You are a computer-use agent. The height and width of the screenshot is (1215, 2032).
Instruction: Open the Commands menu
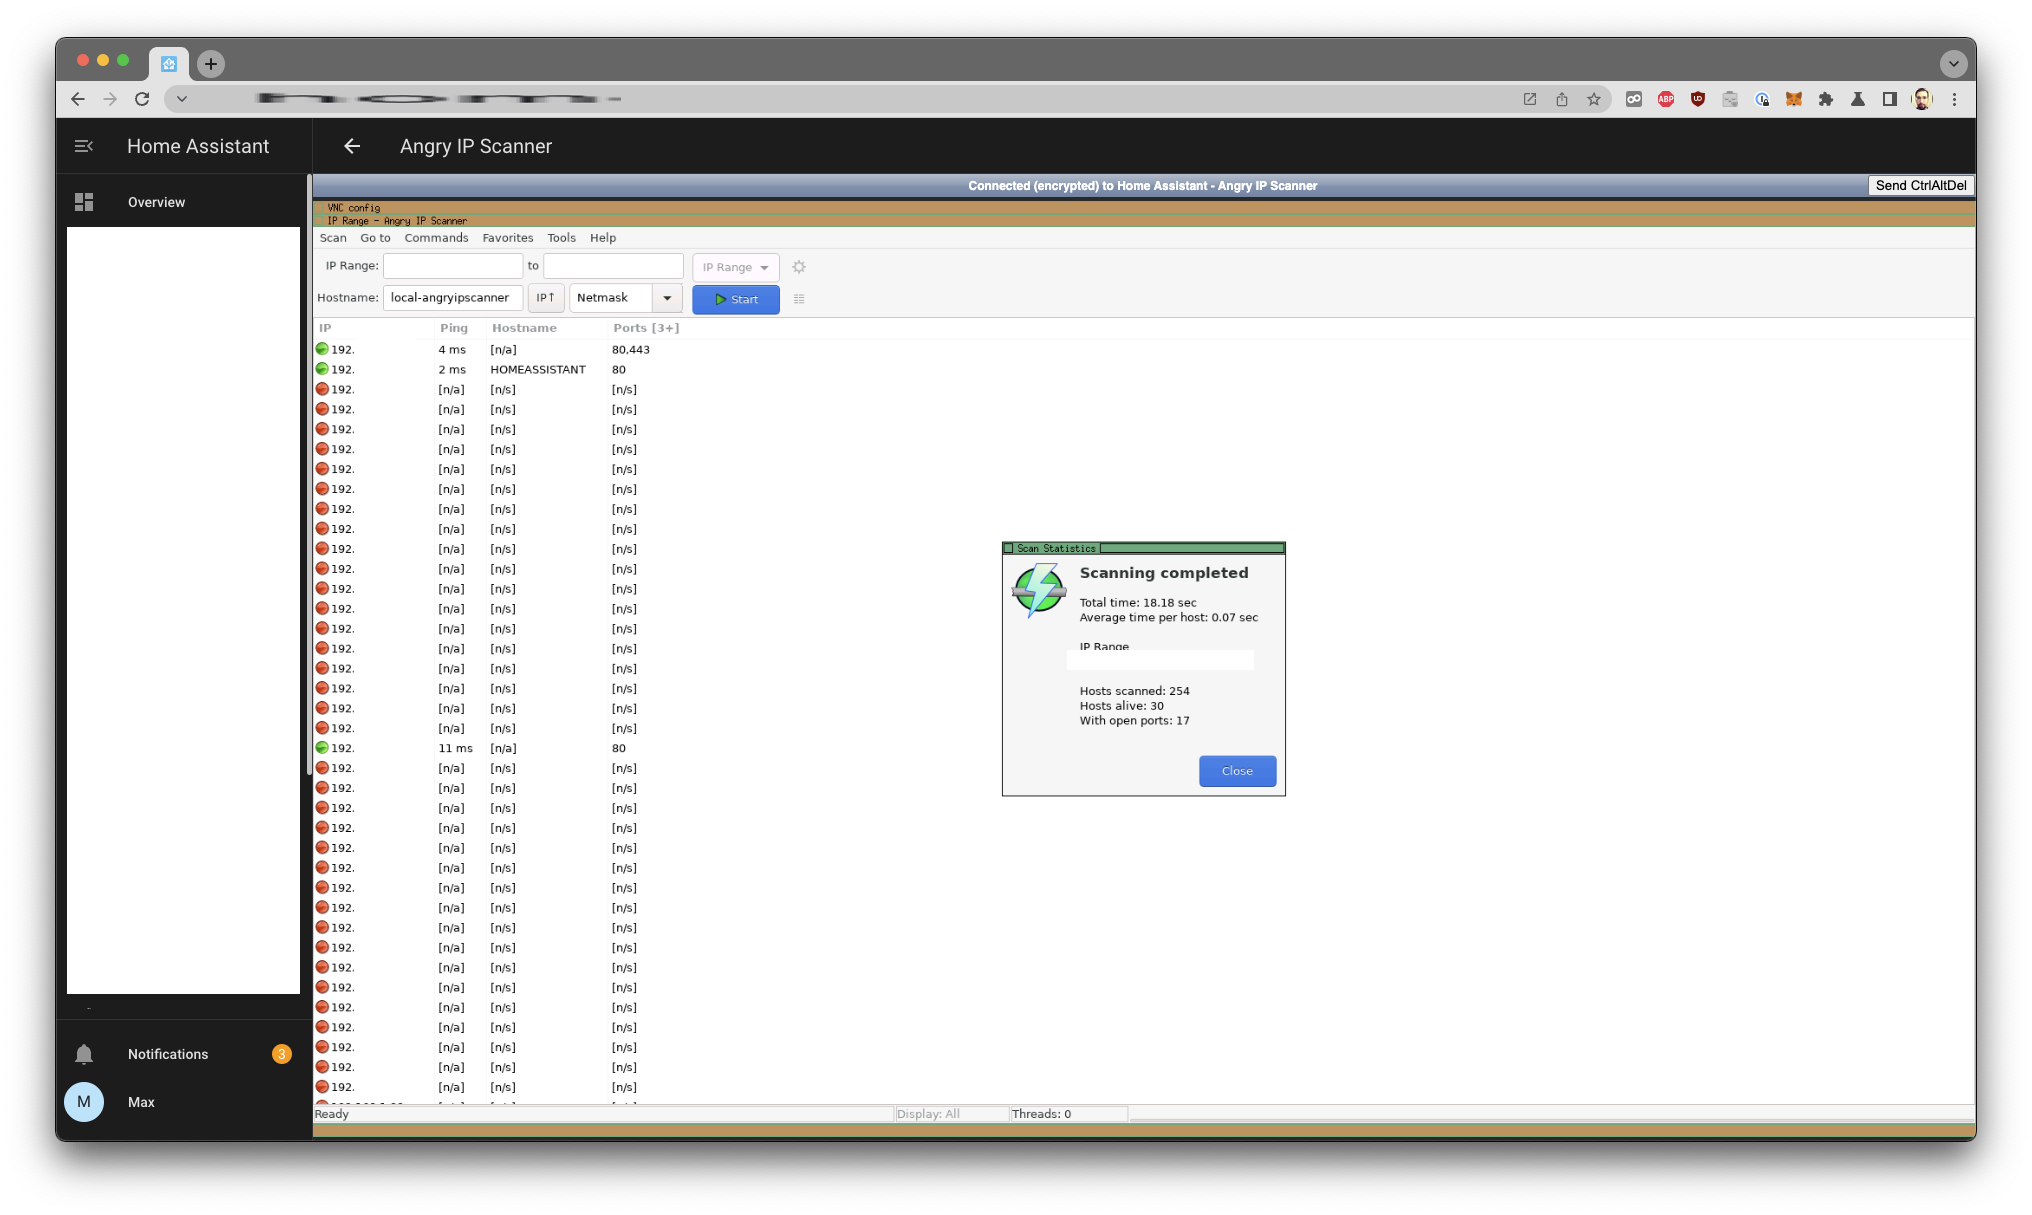click(x=436, y=238)
